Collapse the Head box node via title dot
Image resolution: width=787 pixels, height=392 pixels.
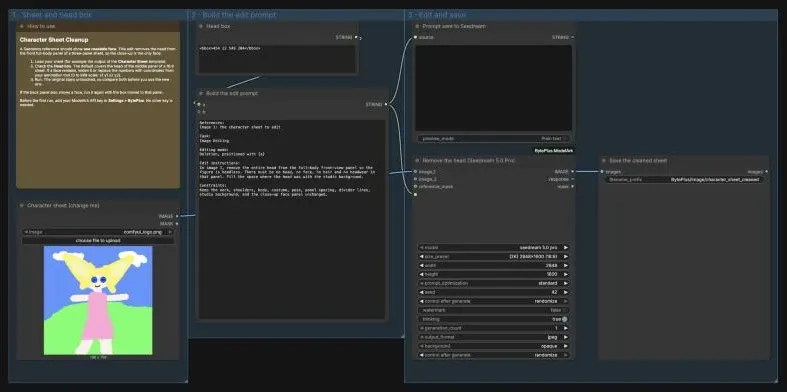coord(201,26)
